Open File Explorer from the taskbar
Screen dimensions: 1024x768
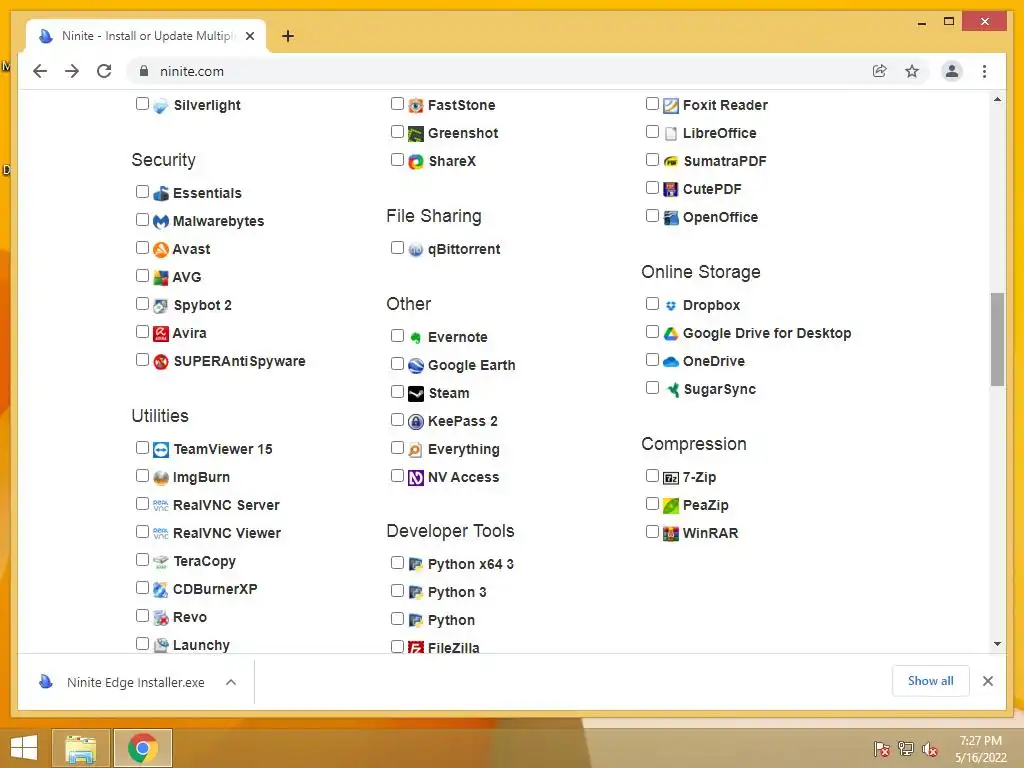(x=81, y=748)
